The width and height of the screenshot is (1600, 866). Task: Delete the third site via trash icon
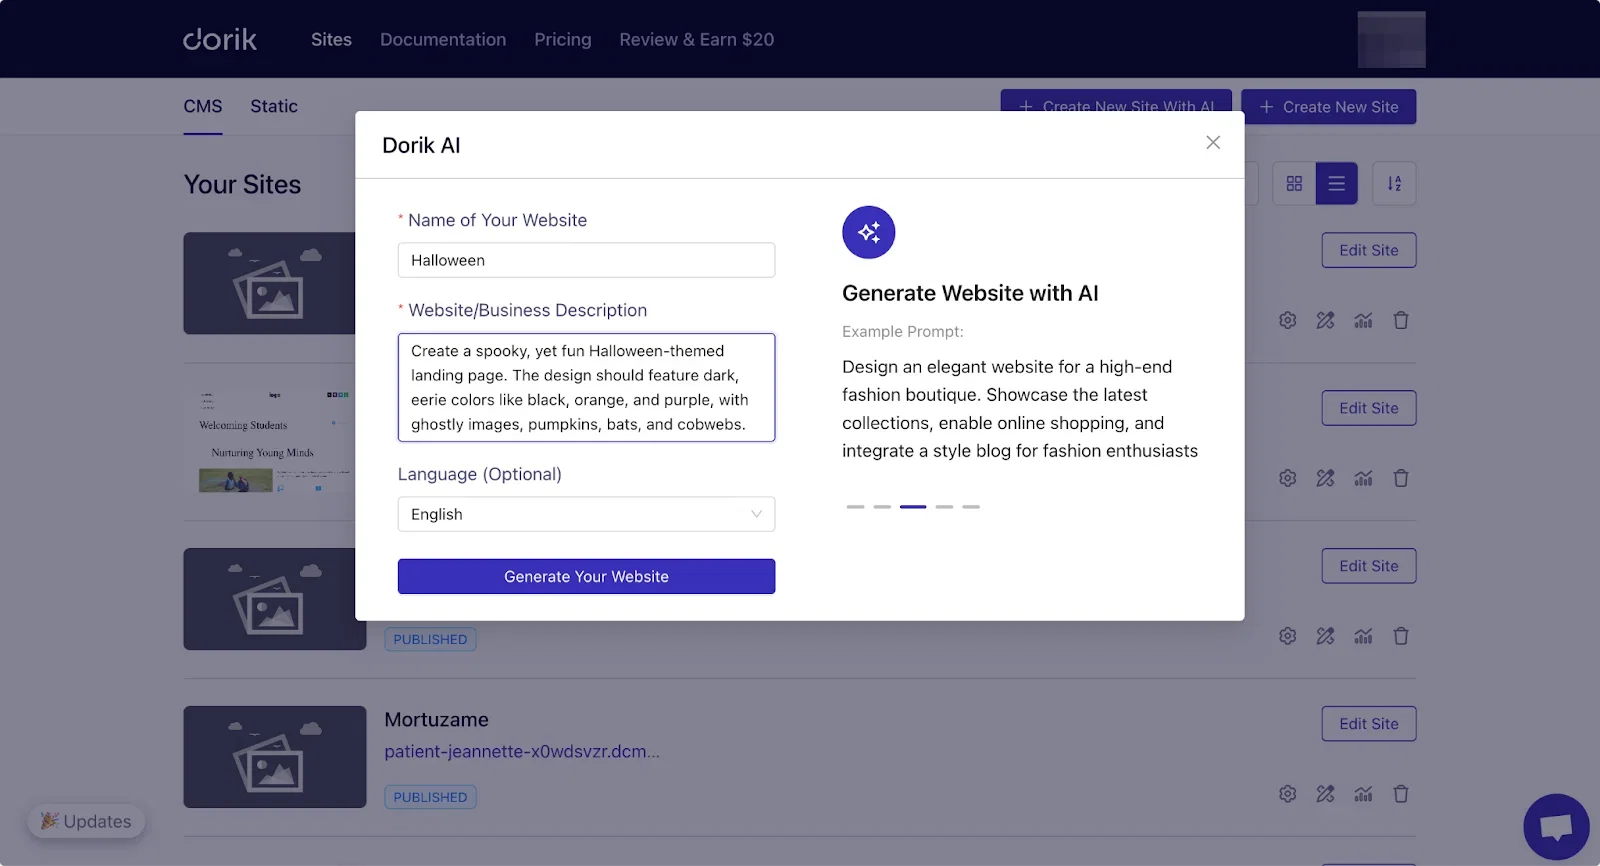[1401, 636]
